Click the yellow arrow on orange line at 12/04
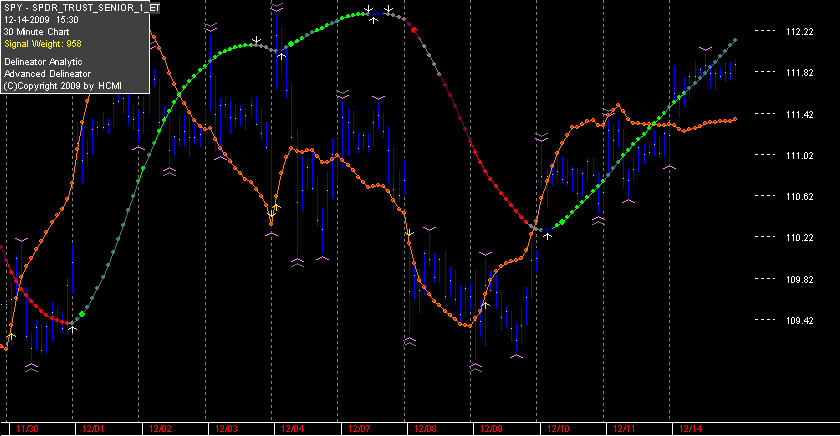This screenshot has width=840, height=436. pyautogui.click(x=274, y=211)
